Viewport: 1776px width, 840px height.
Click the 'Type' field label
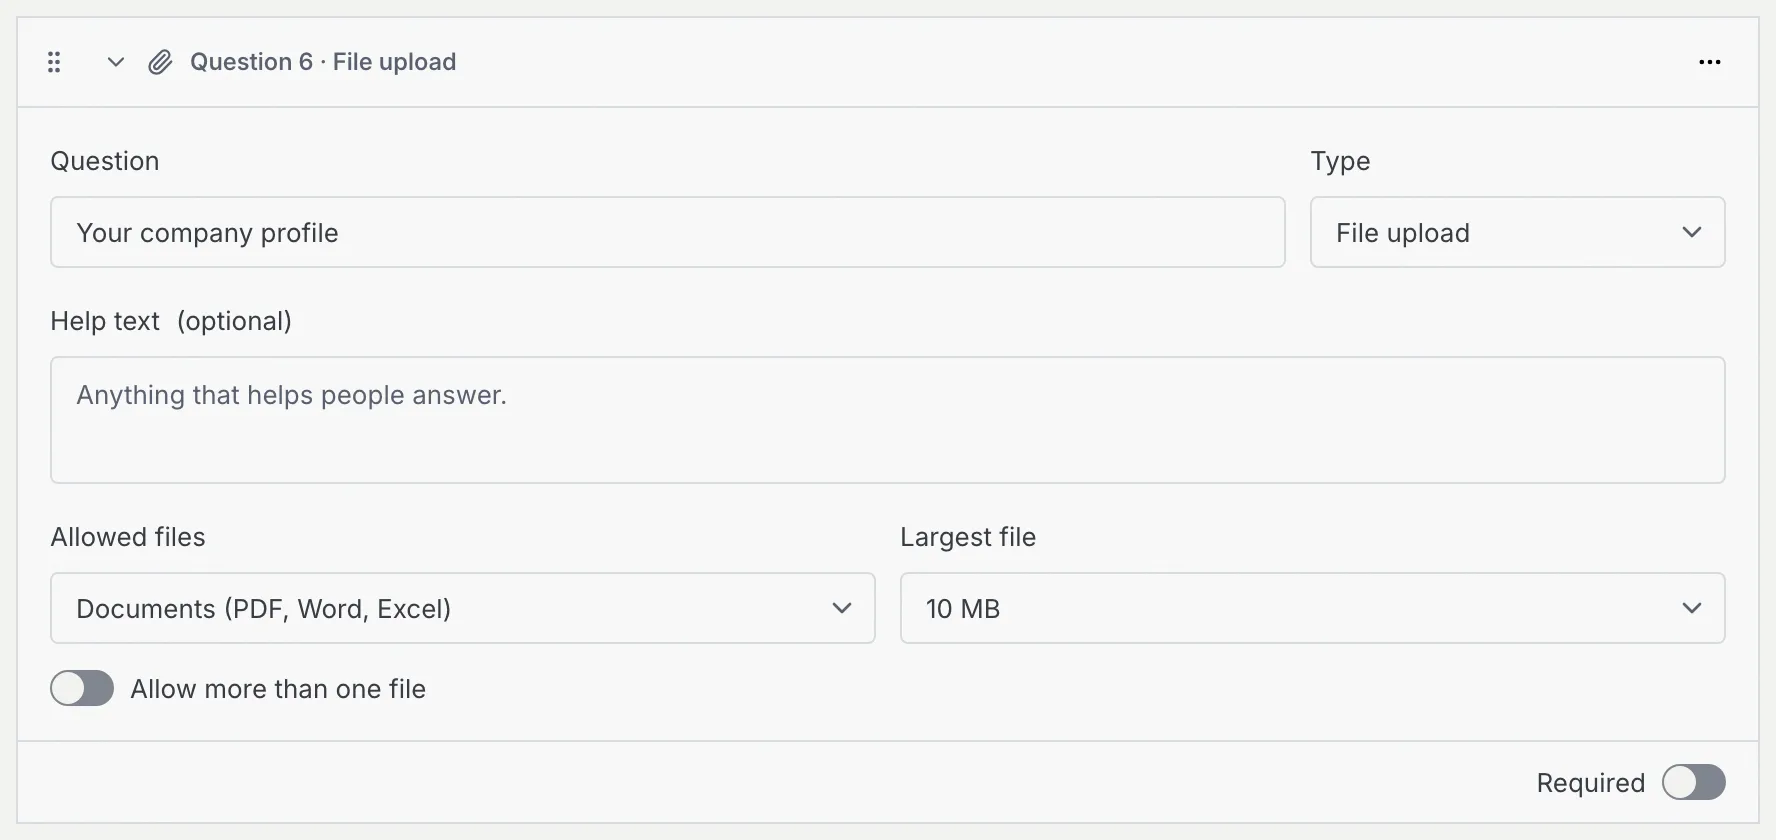[x=1340, y=161]
